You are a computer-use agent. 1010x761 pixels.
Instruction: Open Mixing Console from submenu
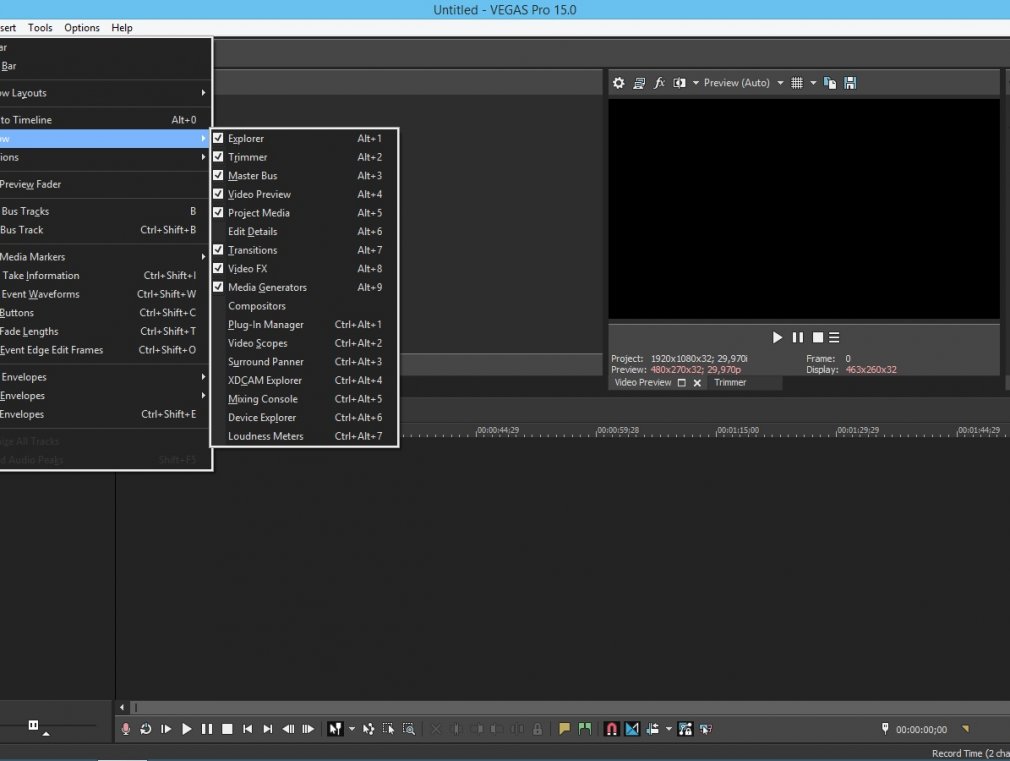pyautogui.click(x=304, y=400)
